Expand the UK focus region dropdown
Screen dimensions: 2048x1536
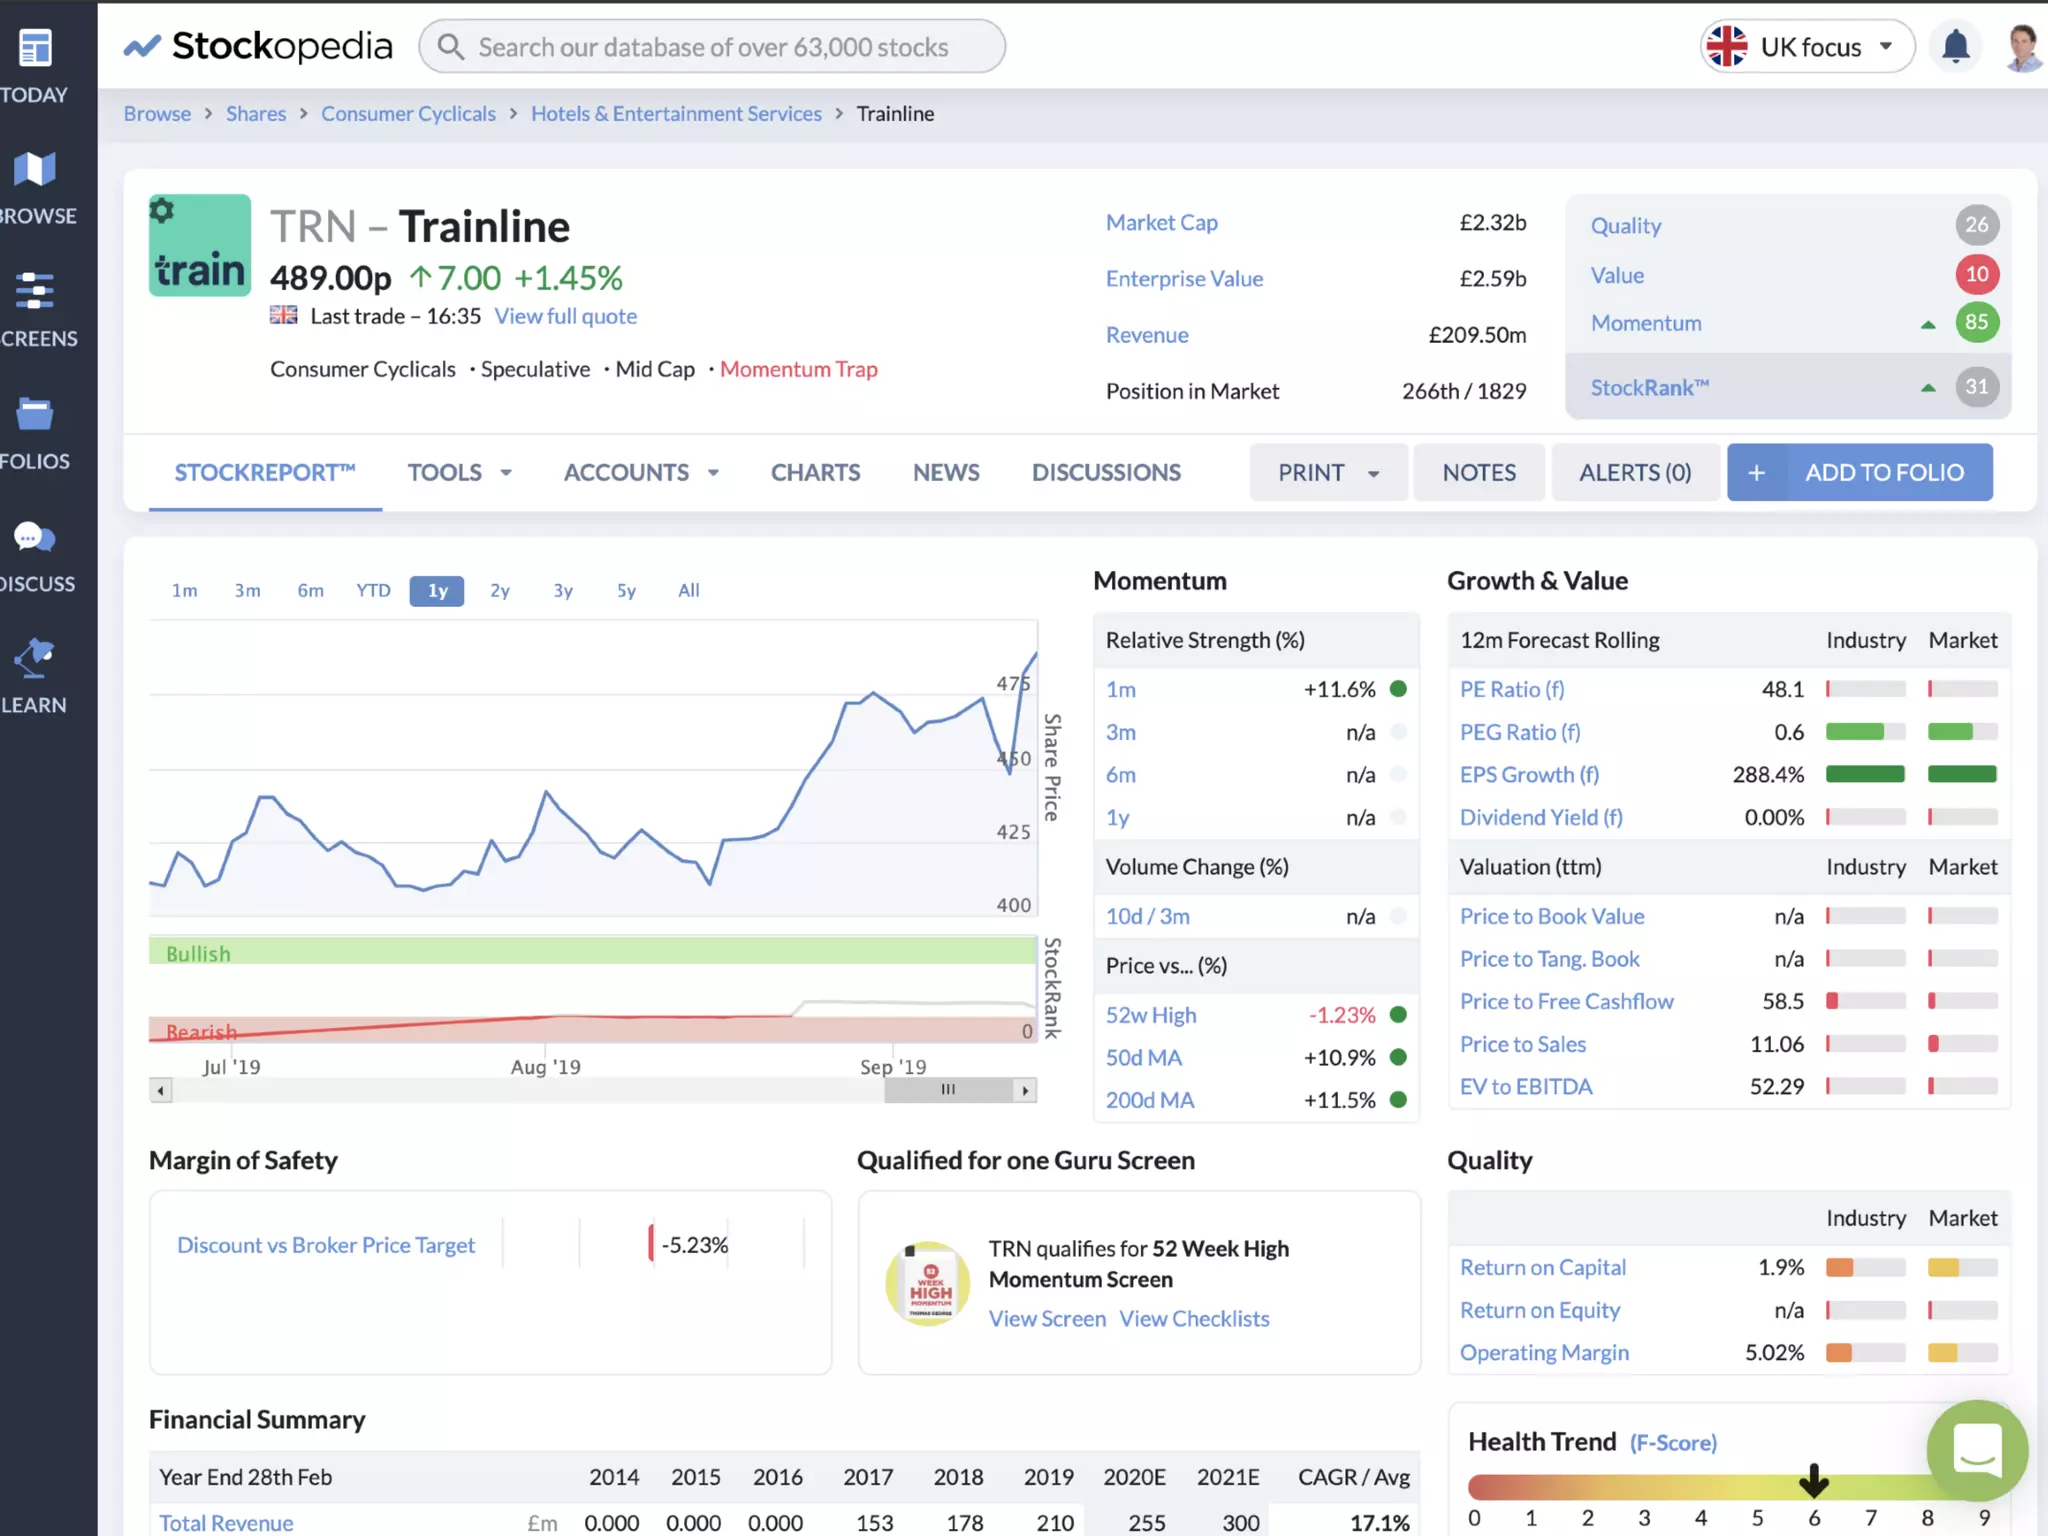[x=1808, y=47]
